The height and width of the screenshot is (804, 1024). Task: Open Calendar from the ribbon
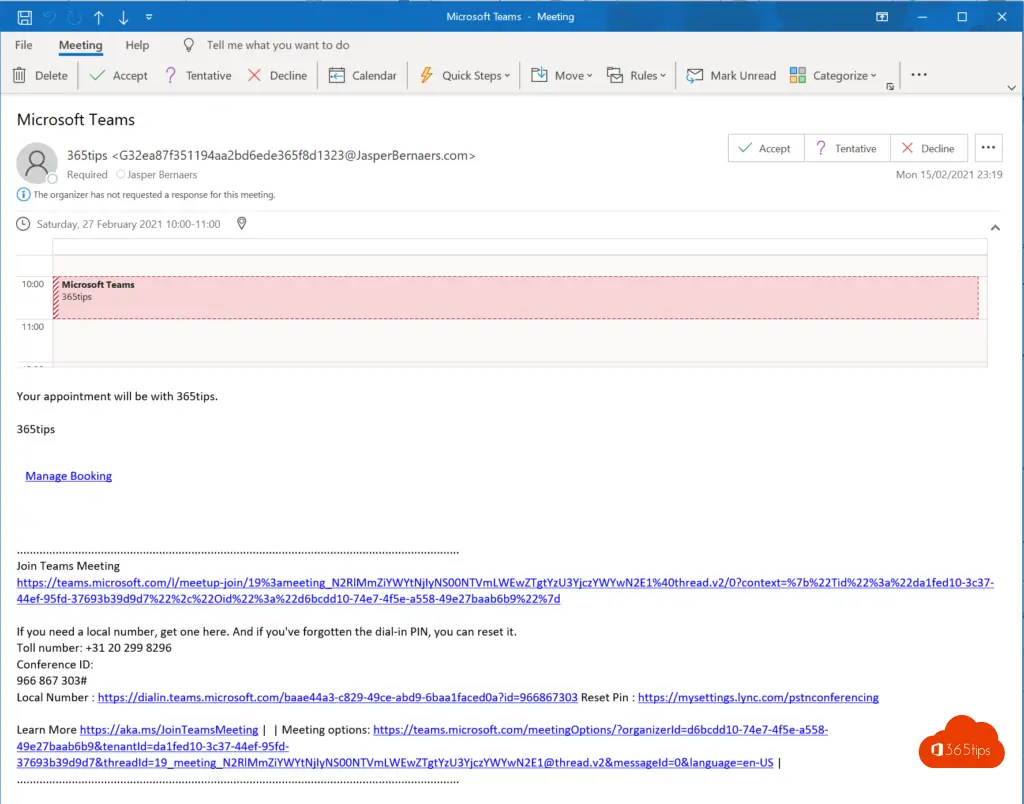click(363, 75)
